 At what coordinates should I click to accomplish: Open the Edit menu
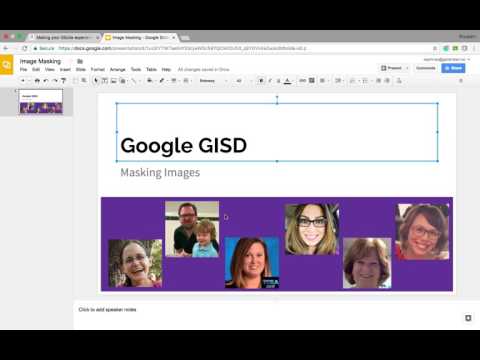tap(36, 69)
